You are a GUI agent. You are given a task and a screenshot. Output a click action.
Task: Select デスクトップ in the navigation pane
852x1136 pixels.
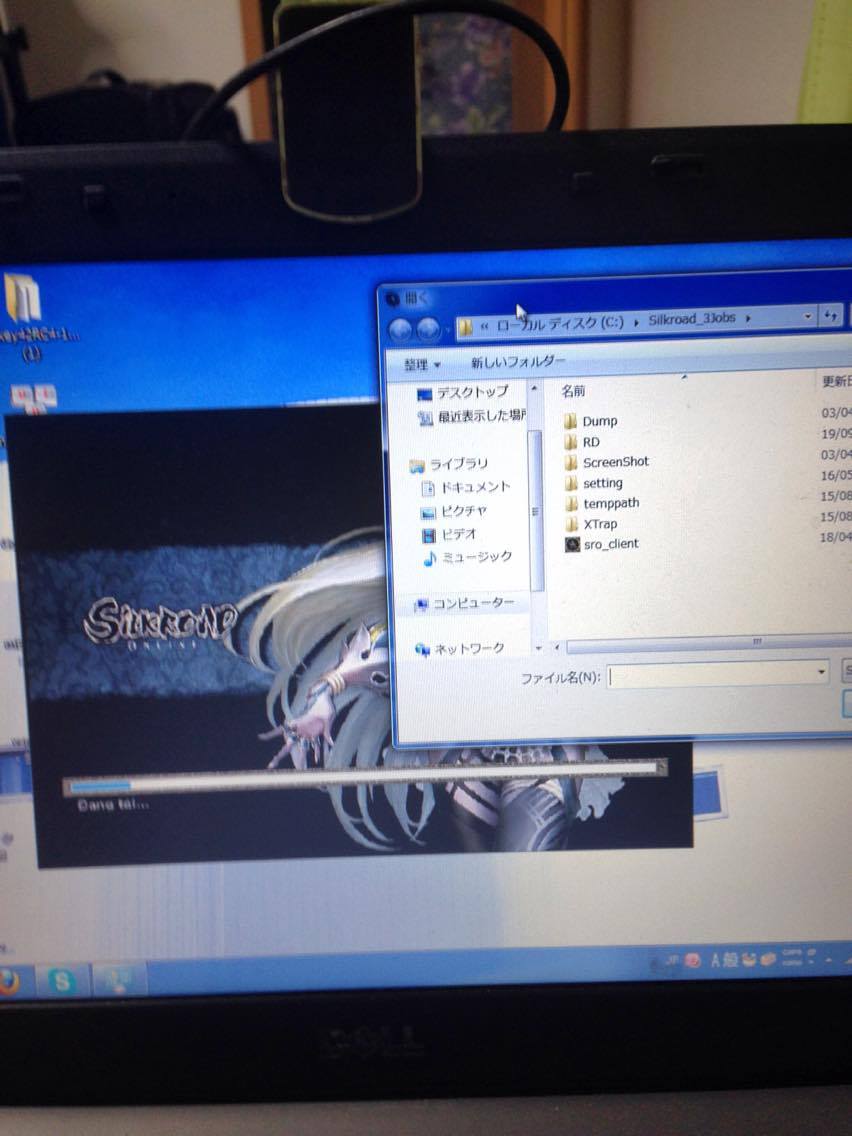click(463, 393)
